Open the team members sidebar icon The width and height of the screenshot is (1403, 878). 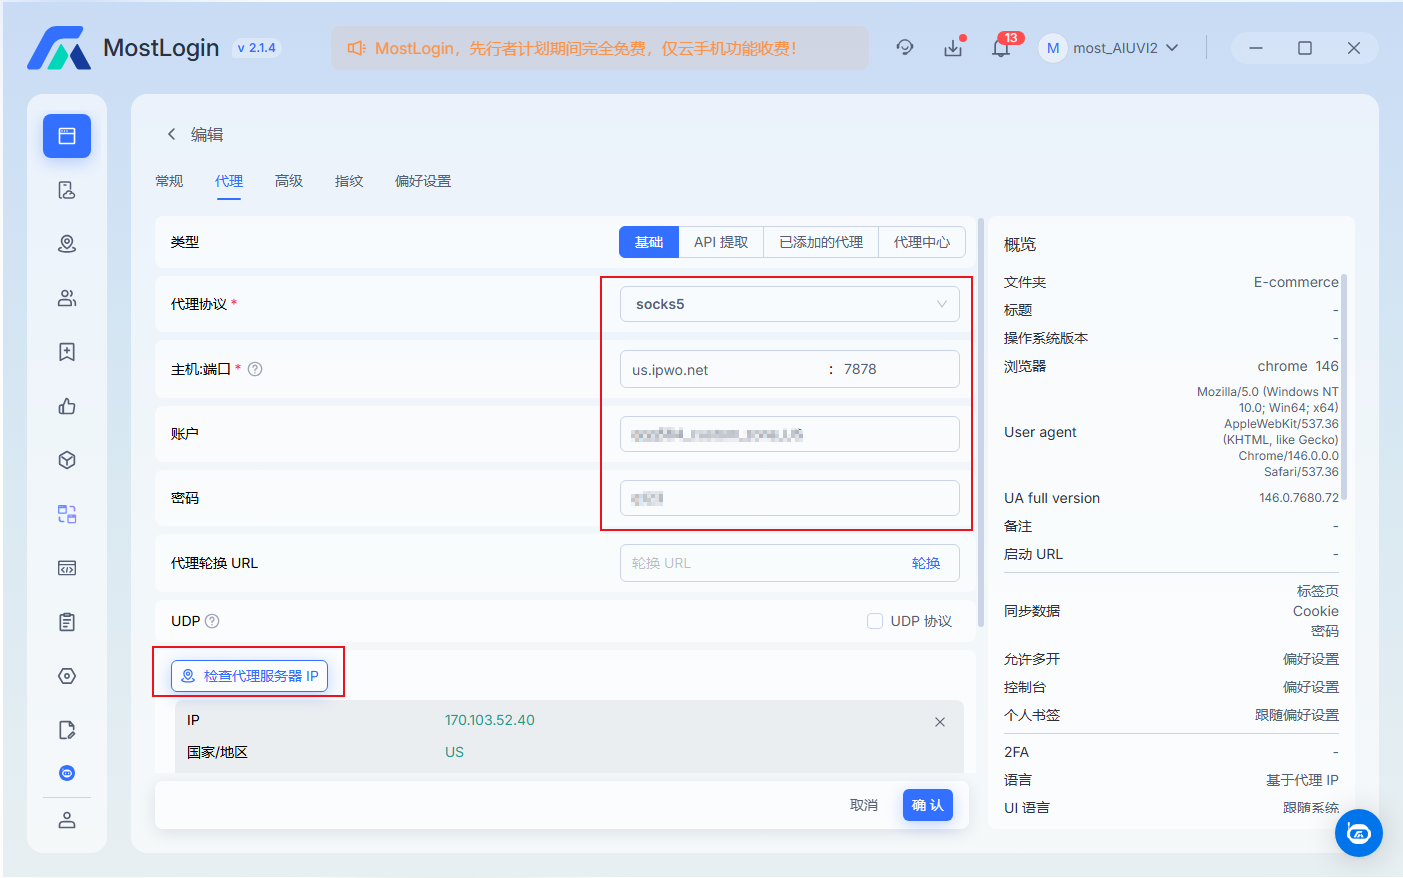pos(67,298)
